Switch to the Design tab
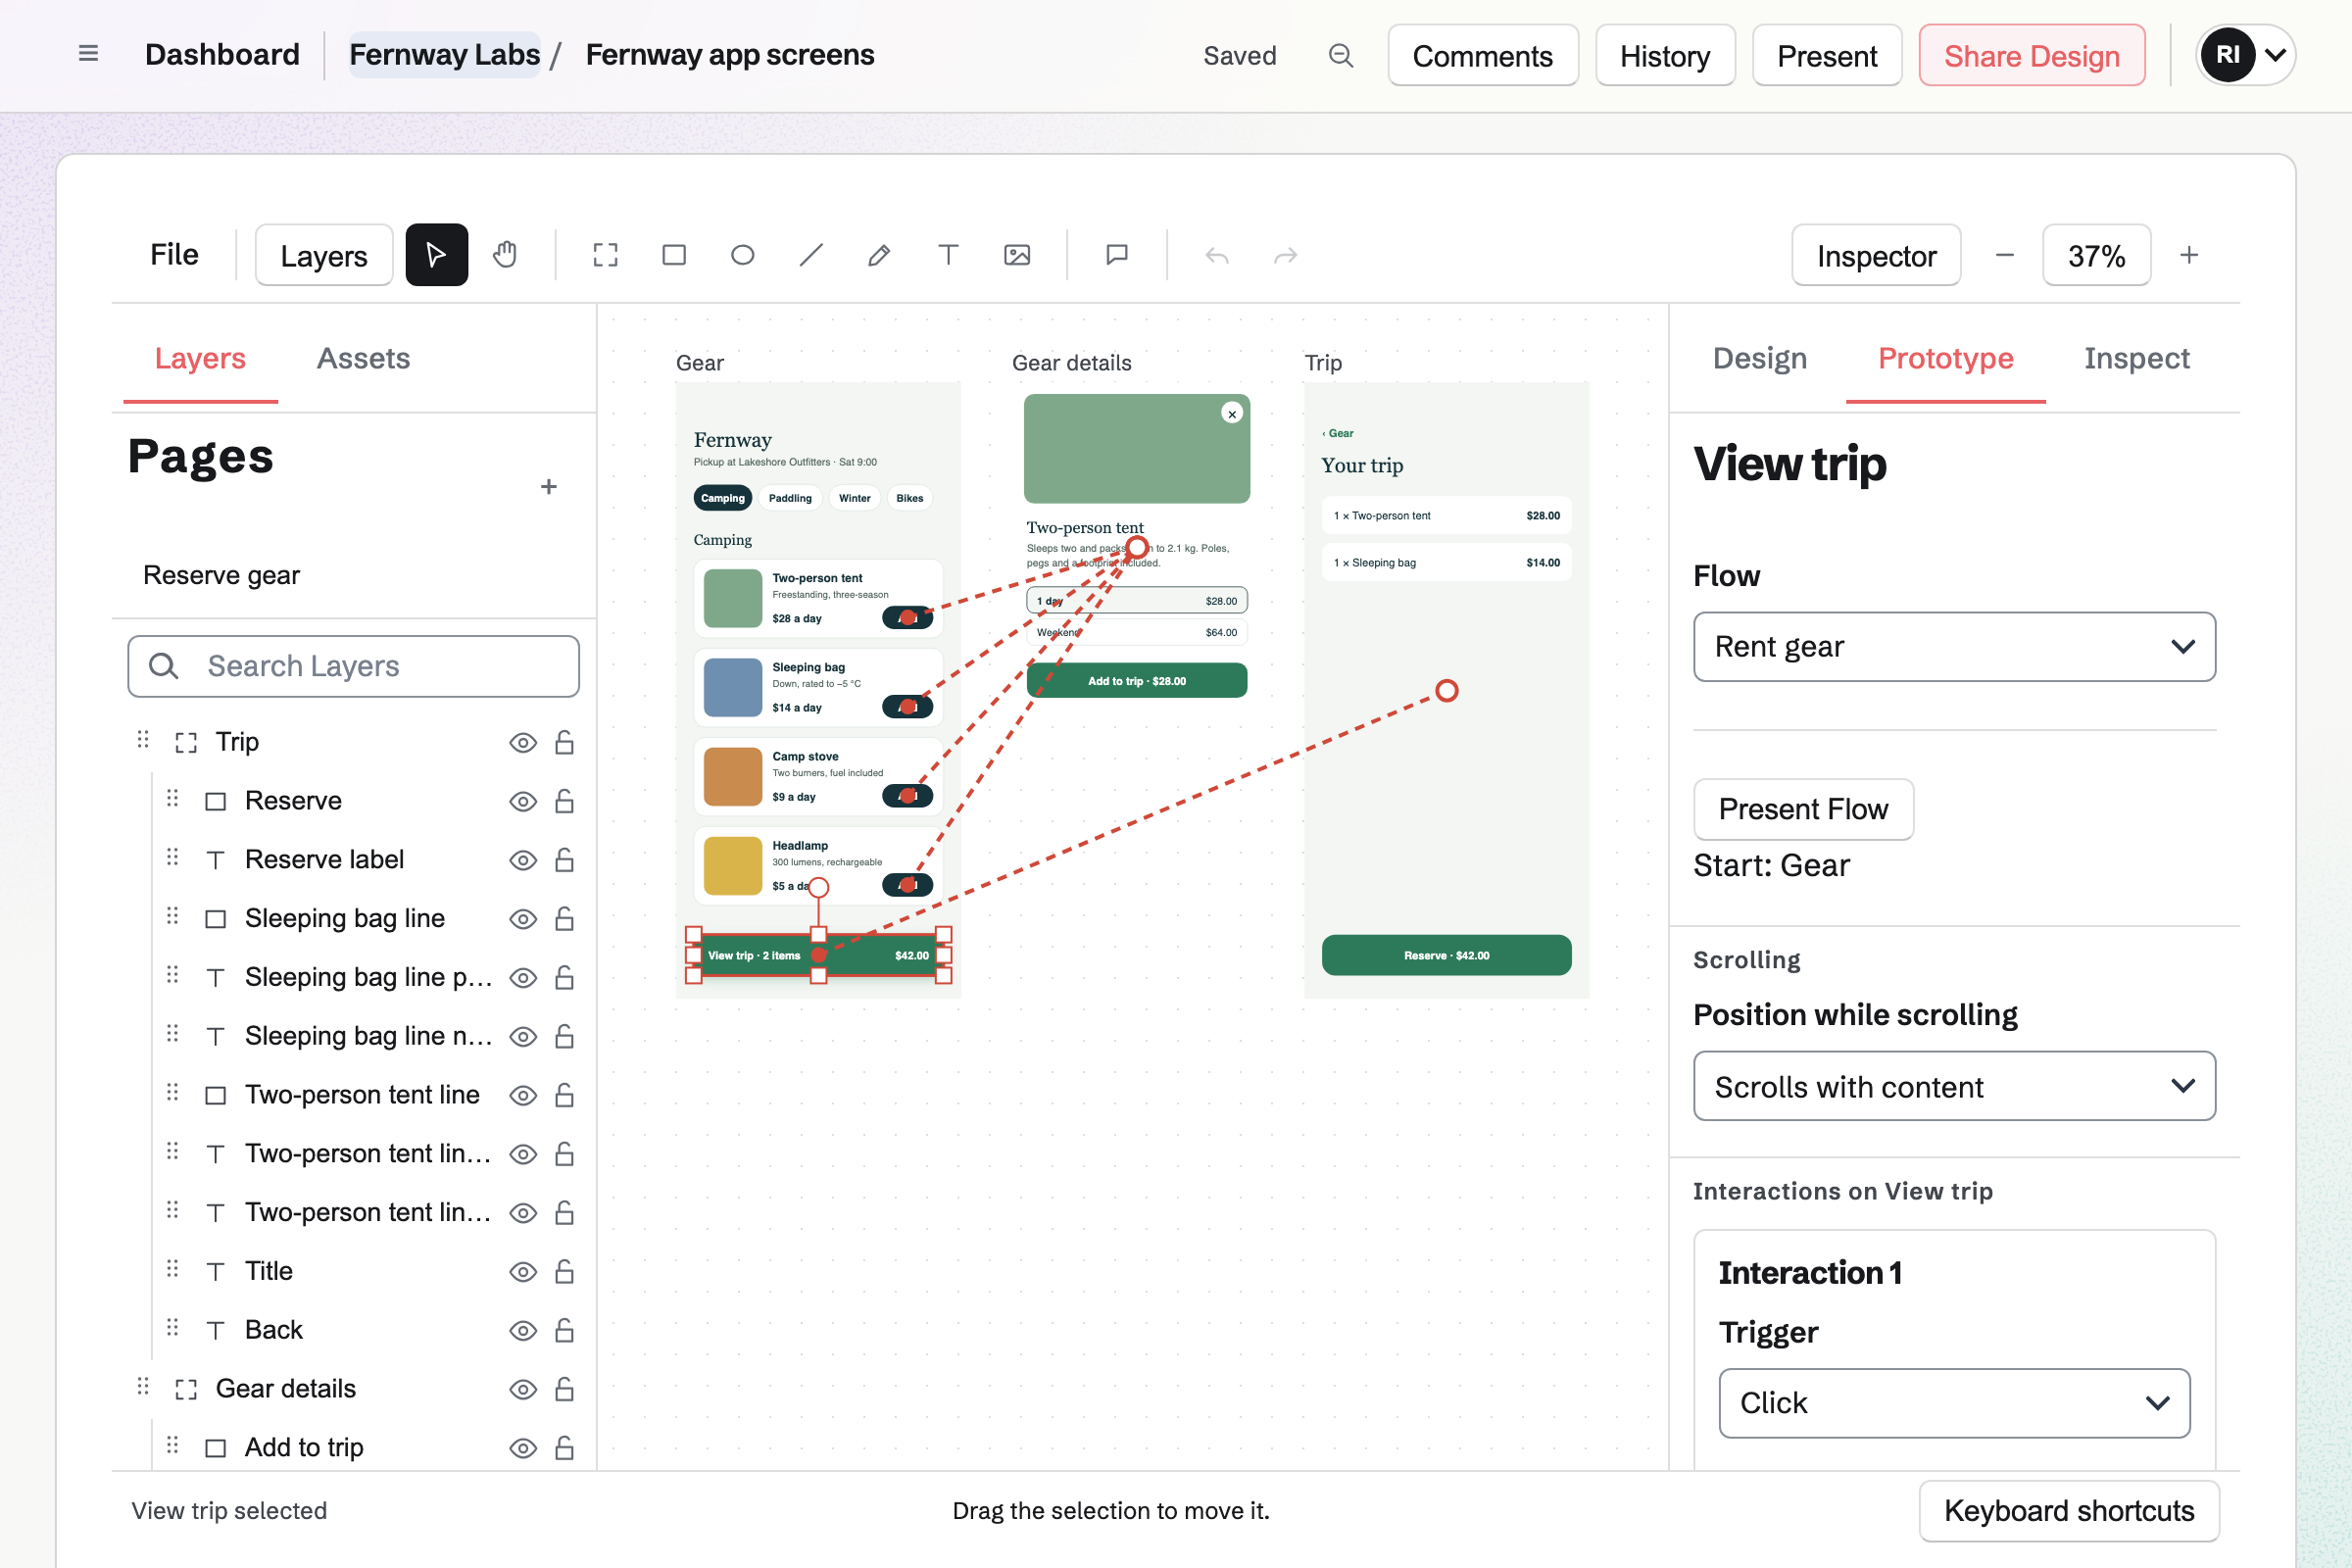Image resolution: width=2352 pixels, height=1568 pixels. tap(1759, 358)
